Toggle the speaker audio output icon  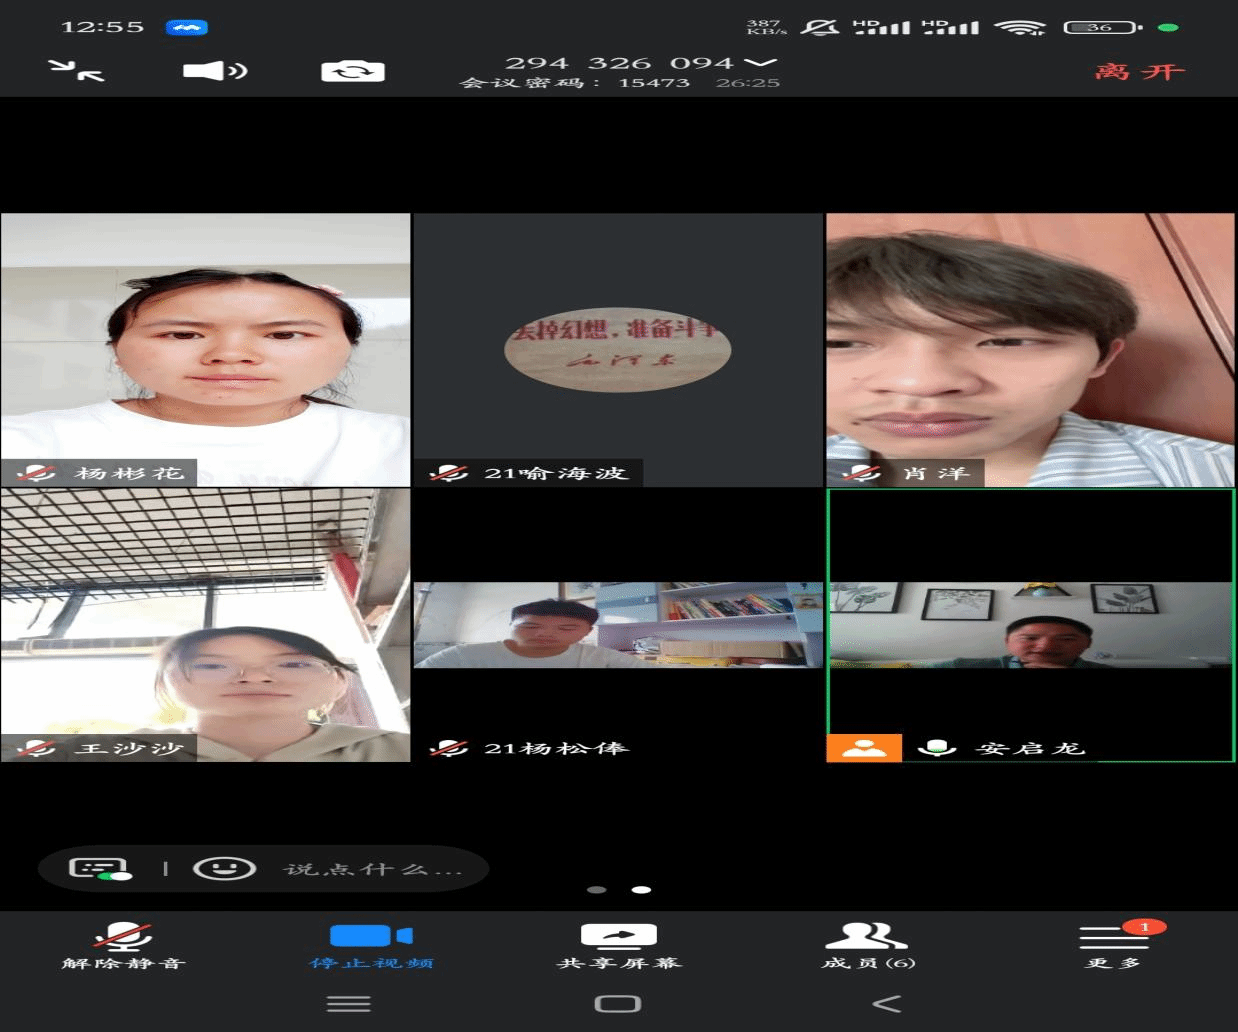click(x=214, y=71)
